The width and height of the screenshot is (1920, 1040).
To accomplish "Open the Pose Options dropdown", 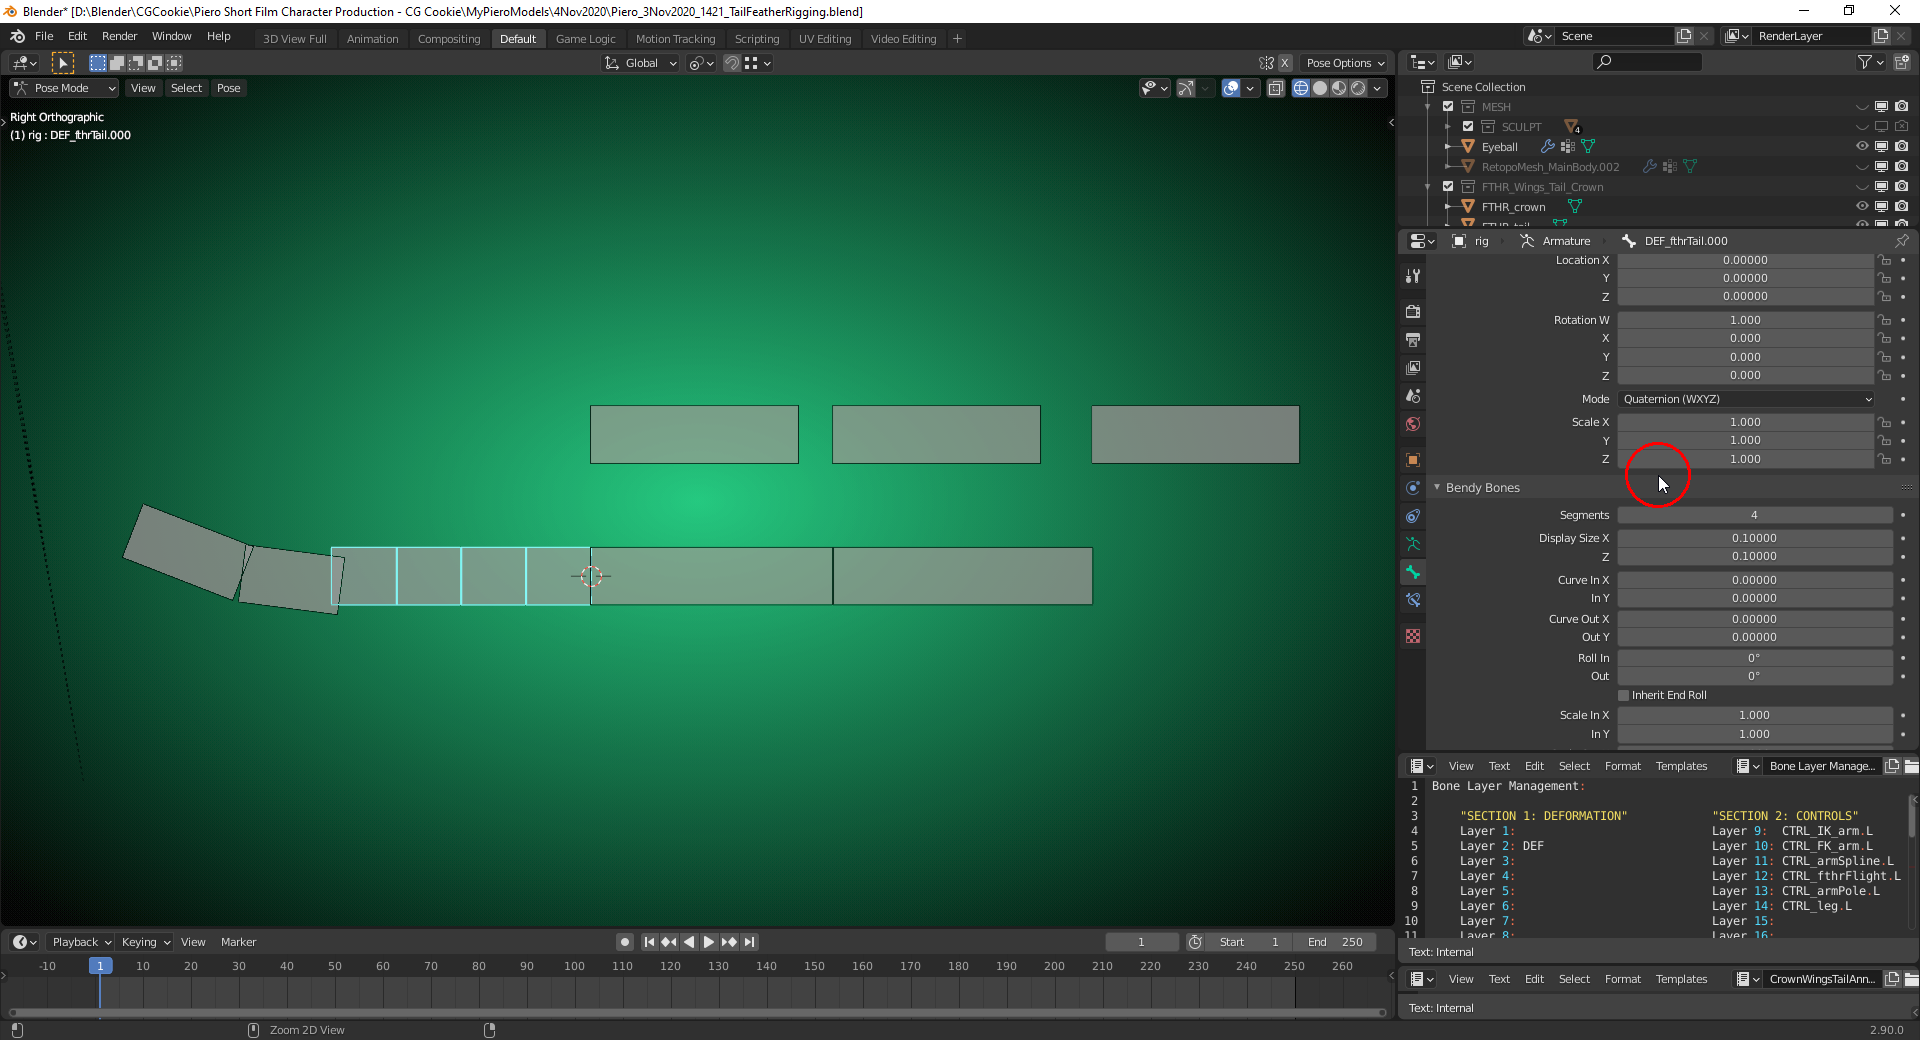I will point(1344,62).
